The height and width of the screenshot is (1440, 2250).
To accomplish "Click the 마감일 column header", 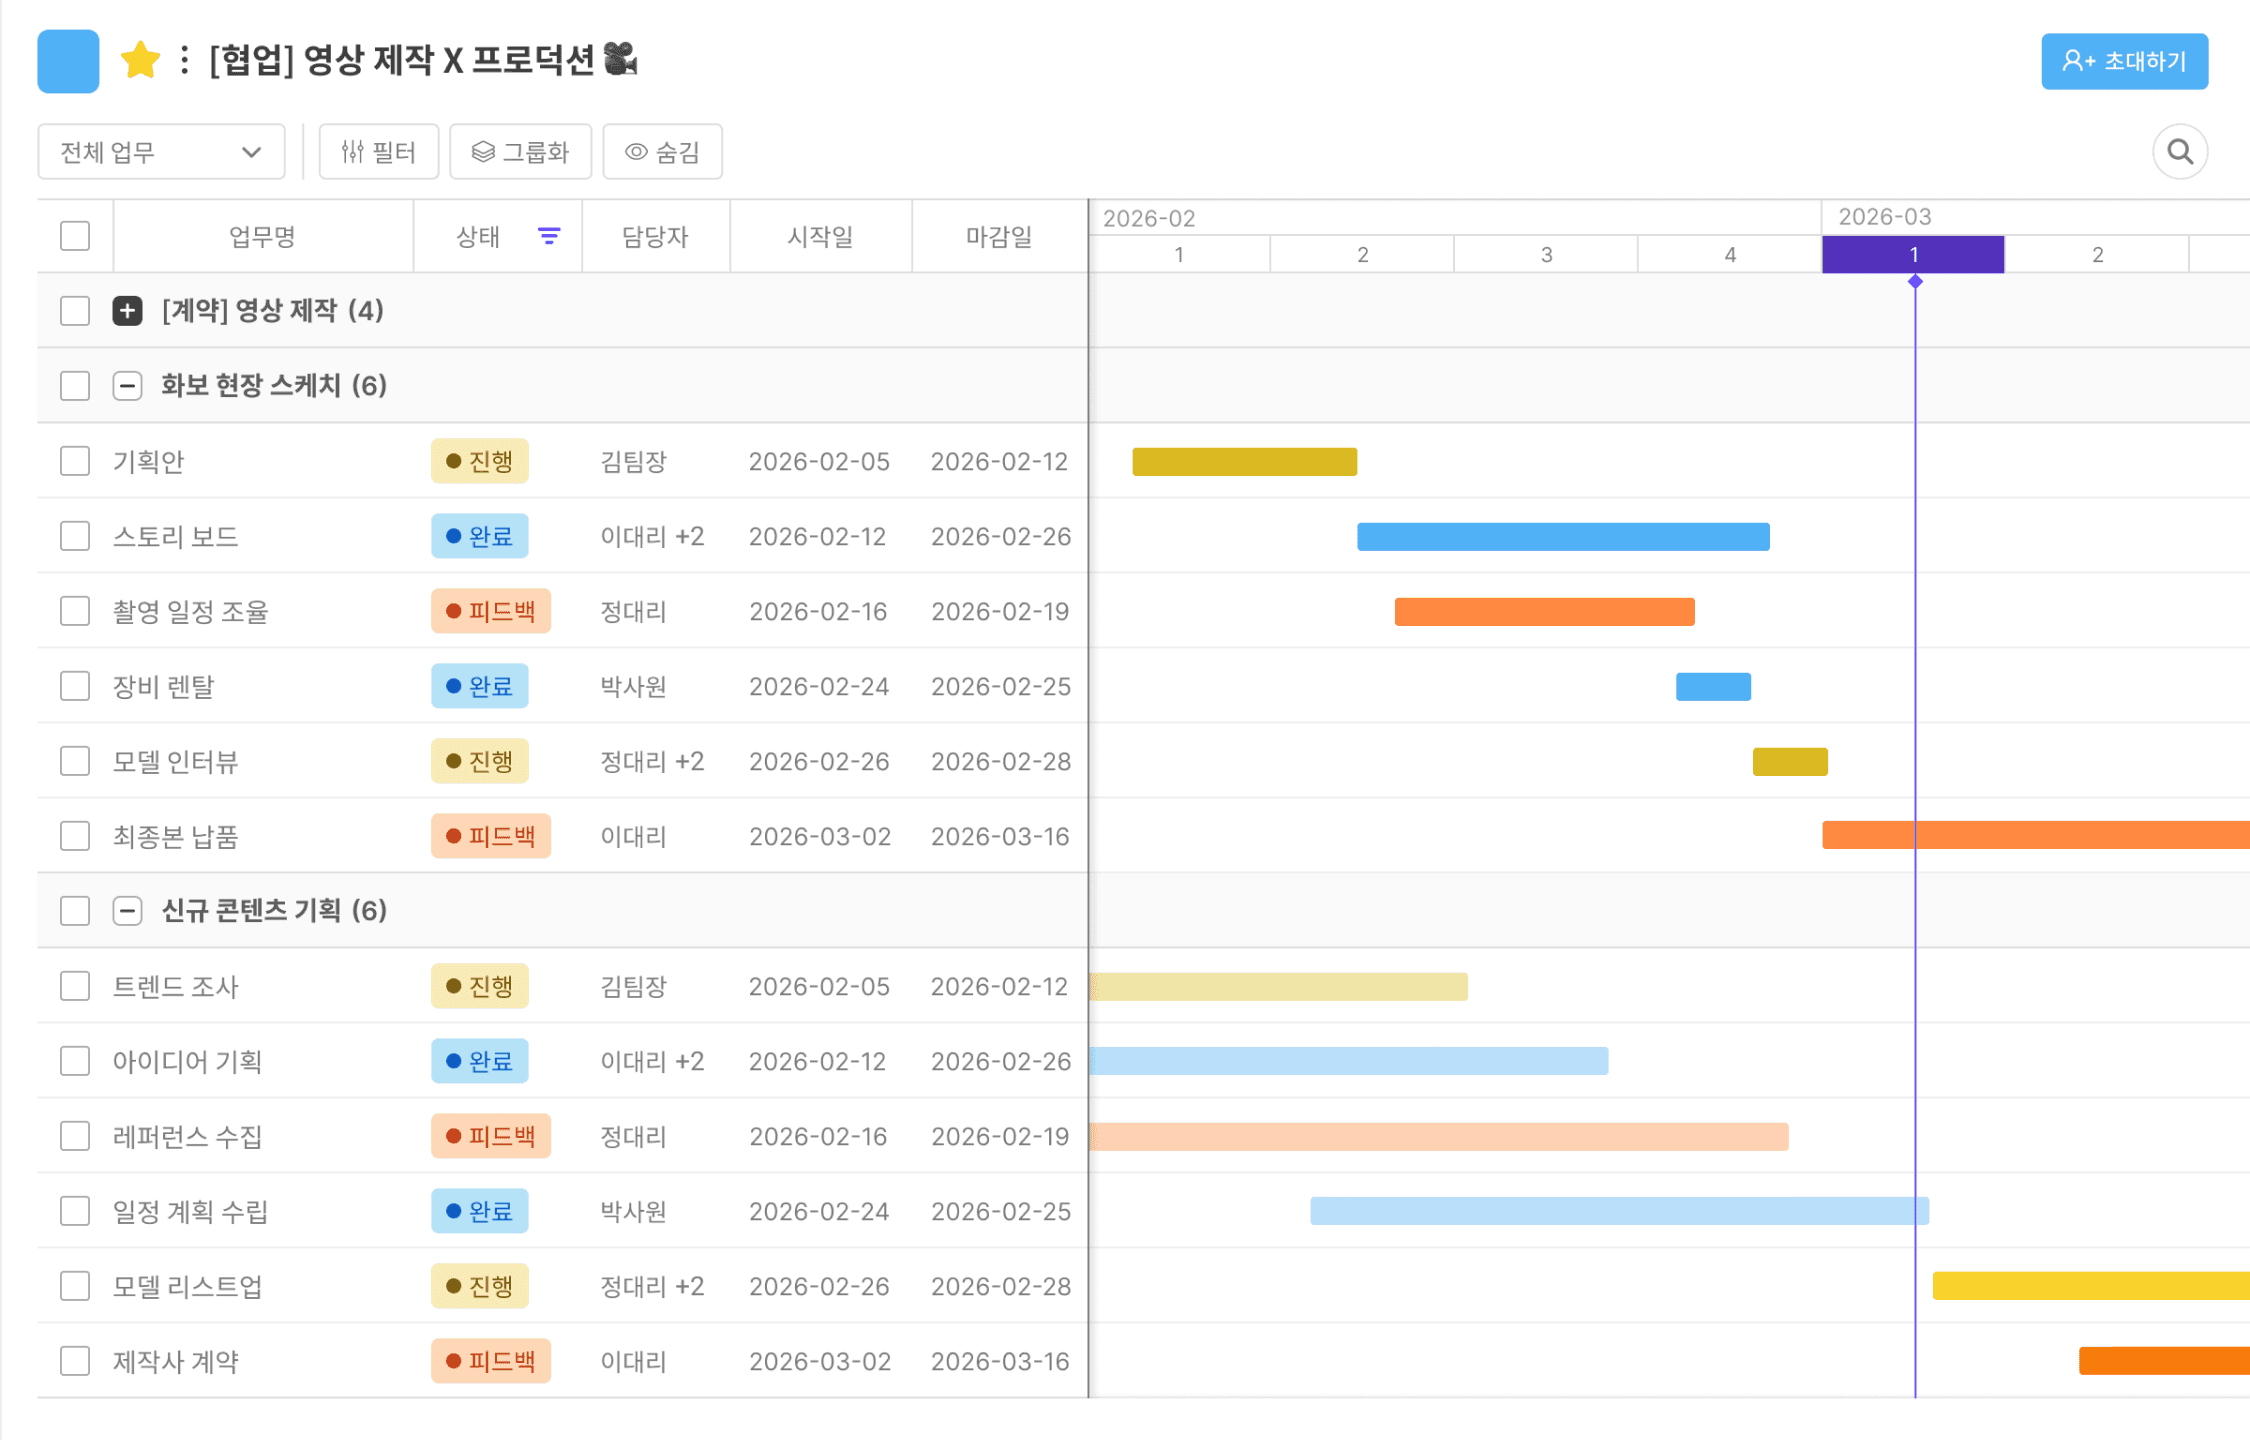I will 998,236.
